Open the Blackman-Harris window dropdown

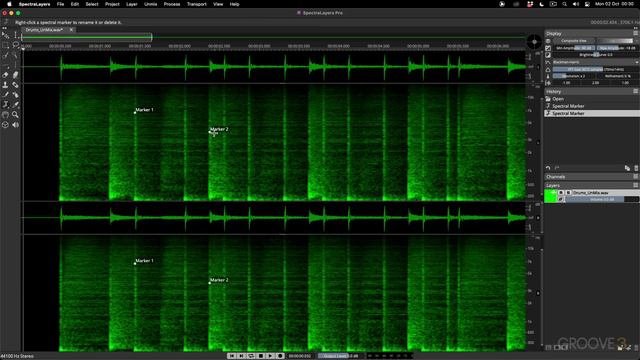point(596,62)
